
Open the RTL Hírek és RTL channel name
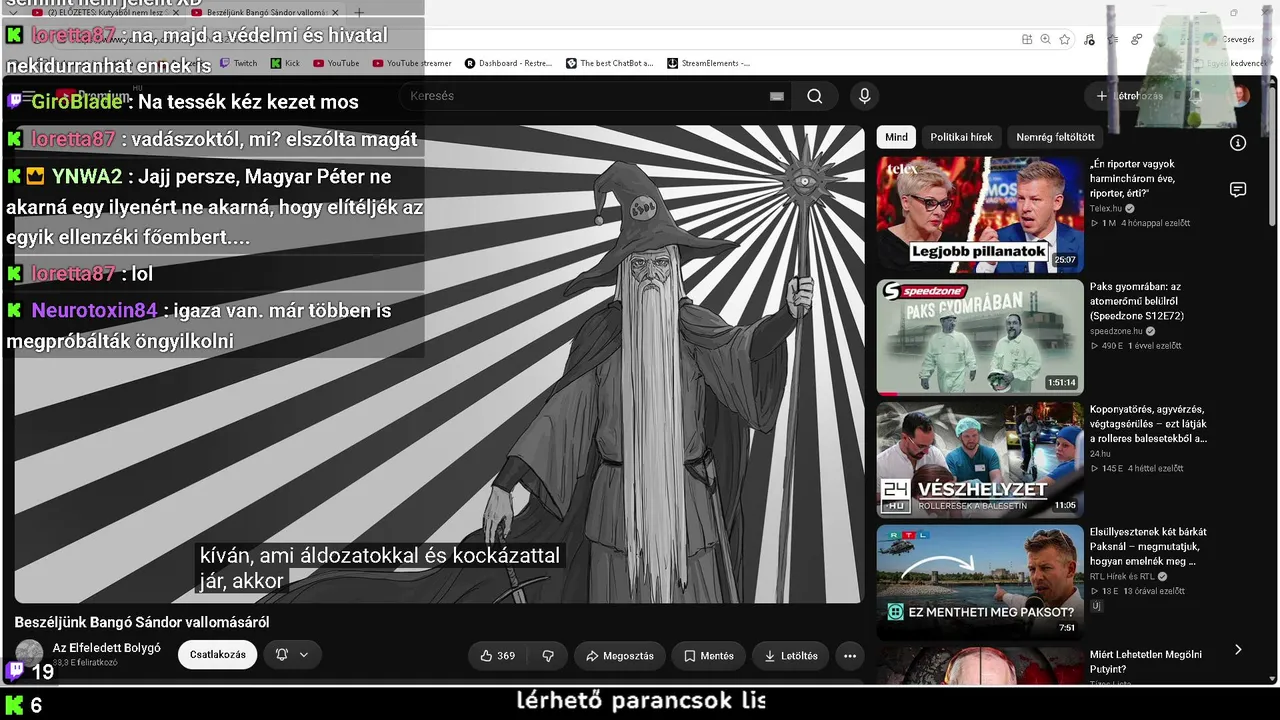(x=1122, y=576)
